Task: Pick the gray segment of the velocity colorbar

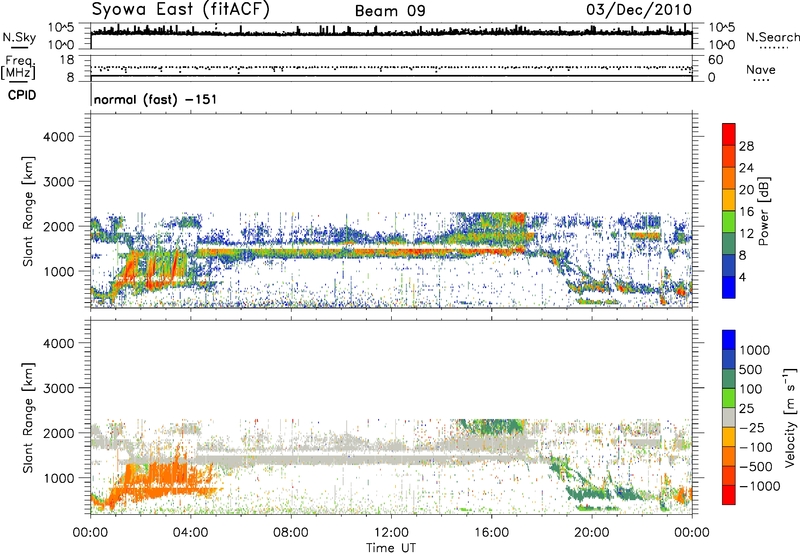Action: click(x=729, y=417)
